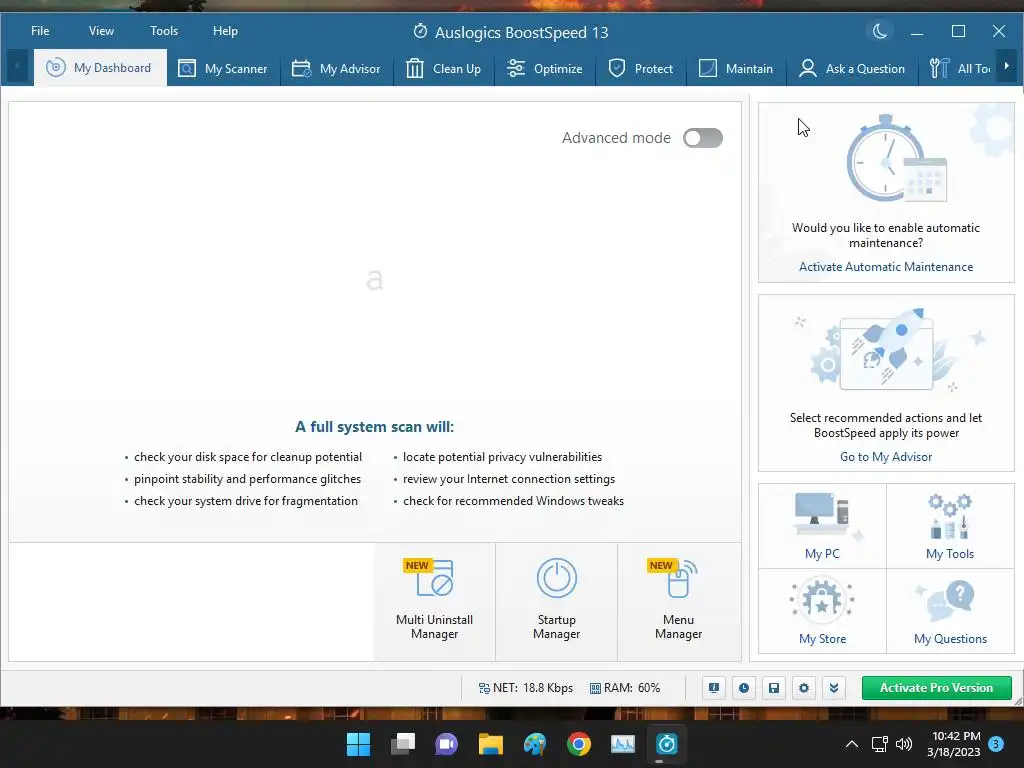Switch to dark mode with moon icon
The image size is (1024, 768).
880,31
